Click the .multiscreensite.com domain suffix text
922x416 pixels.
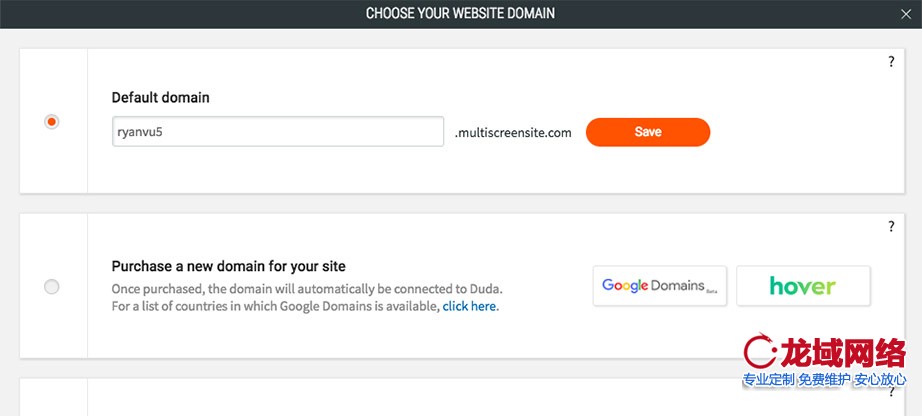pyautogui.click(x=513, y=132)
